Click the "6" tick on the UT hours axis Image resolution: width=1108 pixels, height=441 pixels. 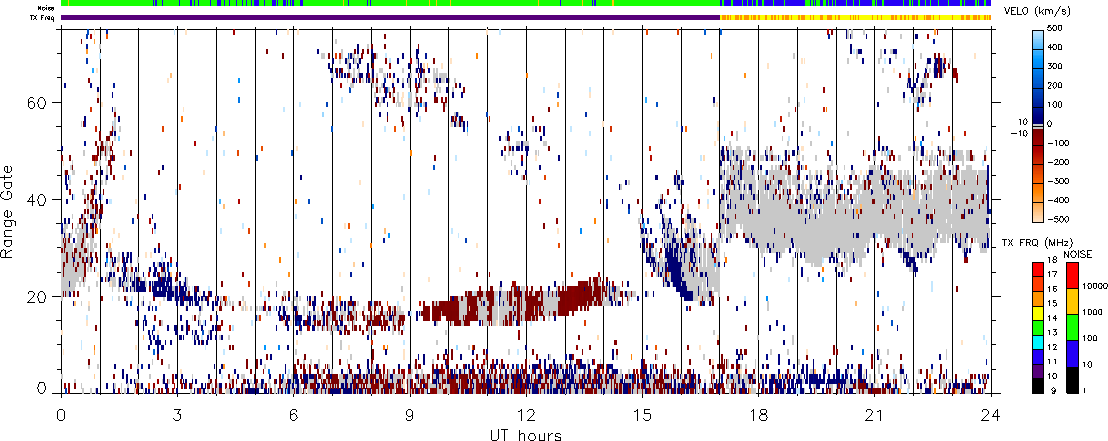(x=293, y=416)
